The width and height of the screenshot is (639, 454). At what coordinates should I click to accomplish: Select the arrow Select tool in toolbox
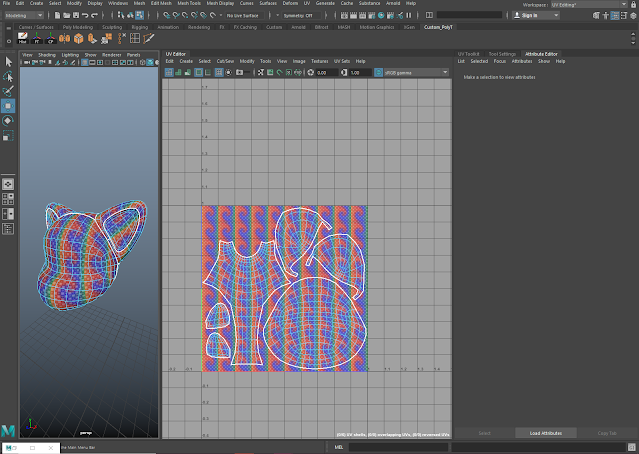(x=8, y=62)
